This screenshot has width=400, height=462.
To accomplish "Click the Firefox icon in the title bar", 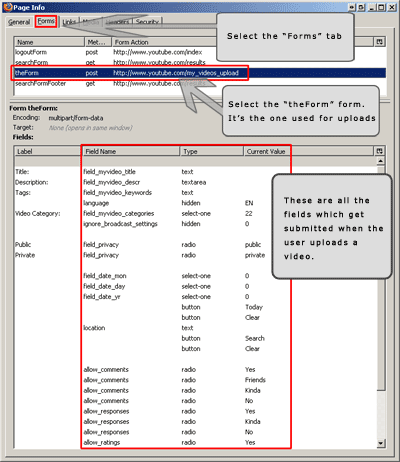I will [8, 7].
